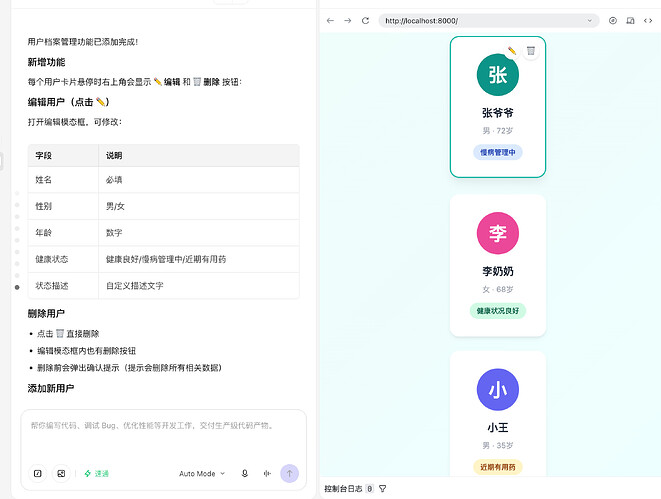Go back in the preview browser
This screenshot has width=661, height=499.
pyautogui.click(x=330, y=21)
